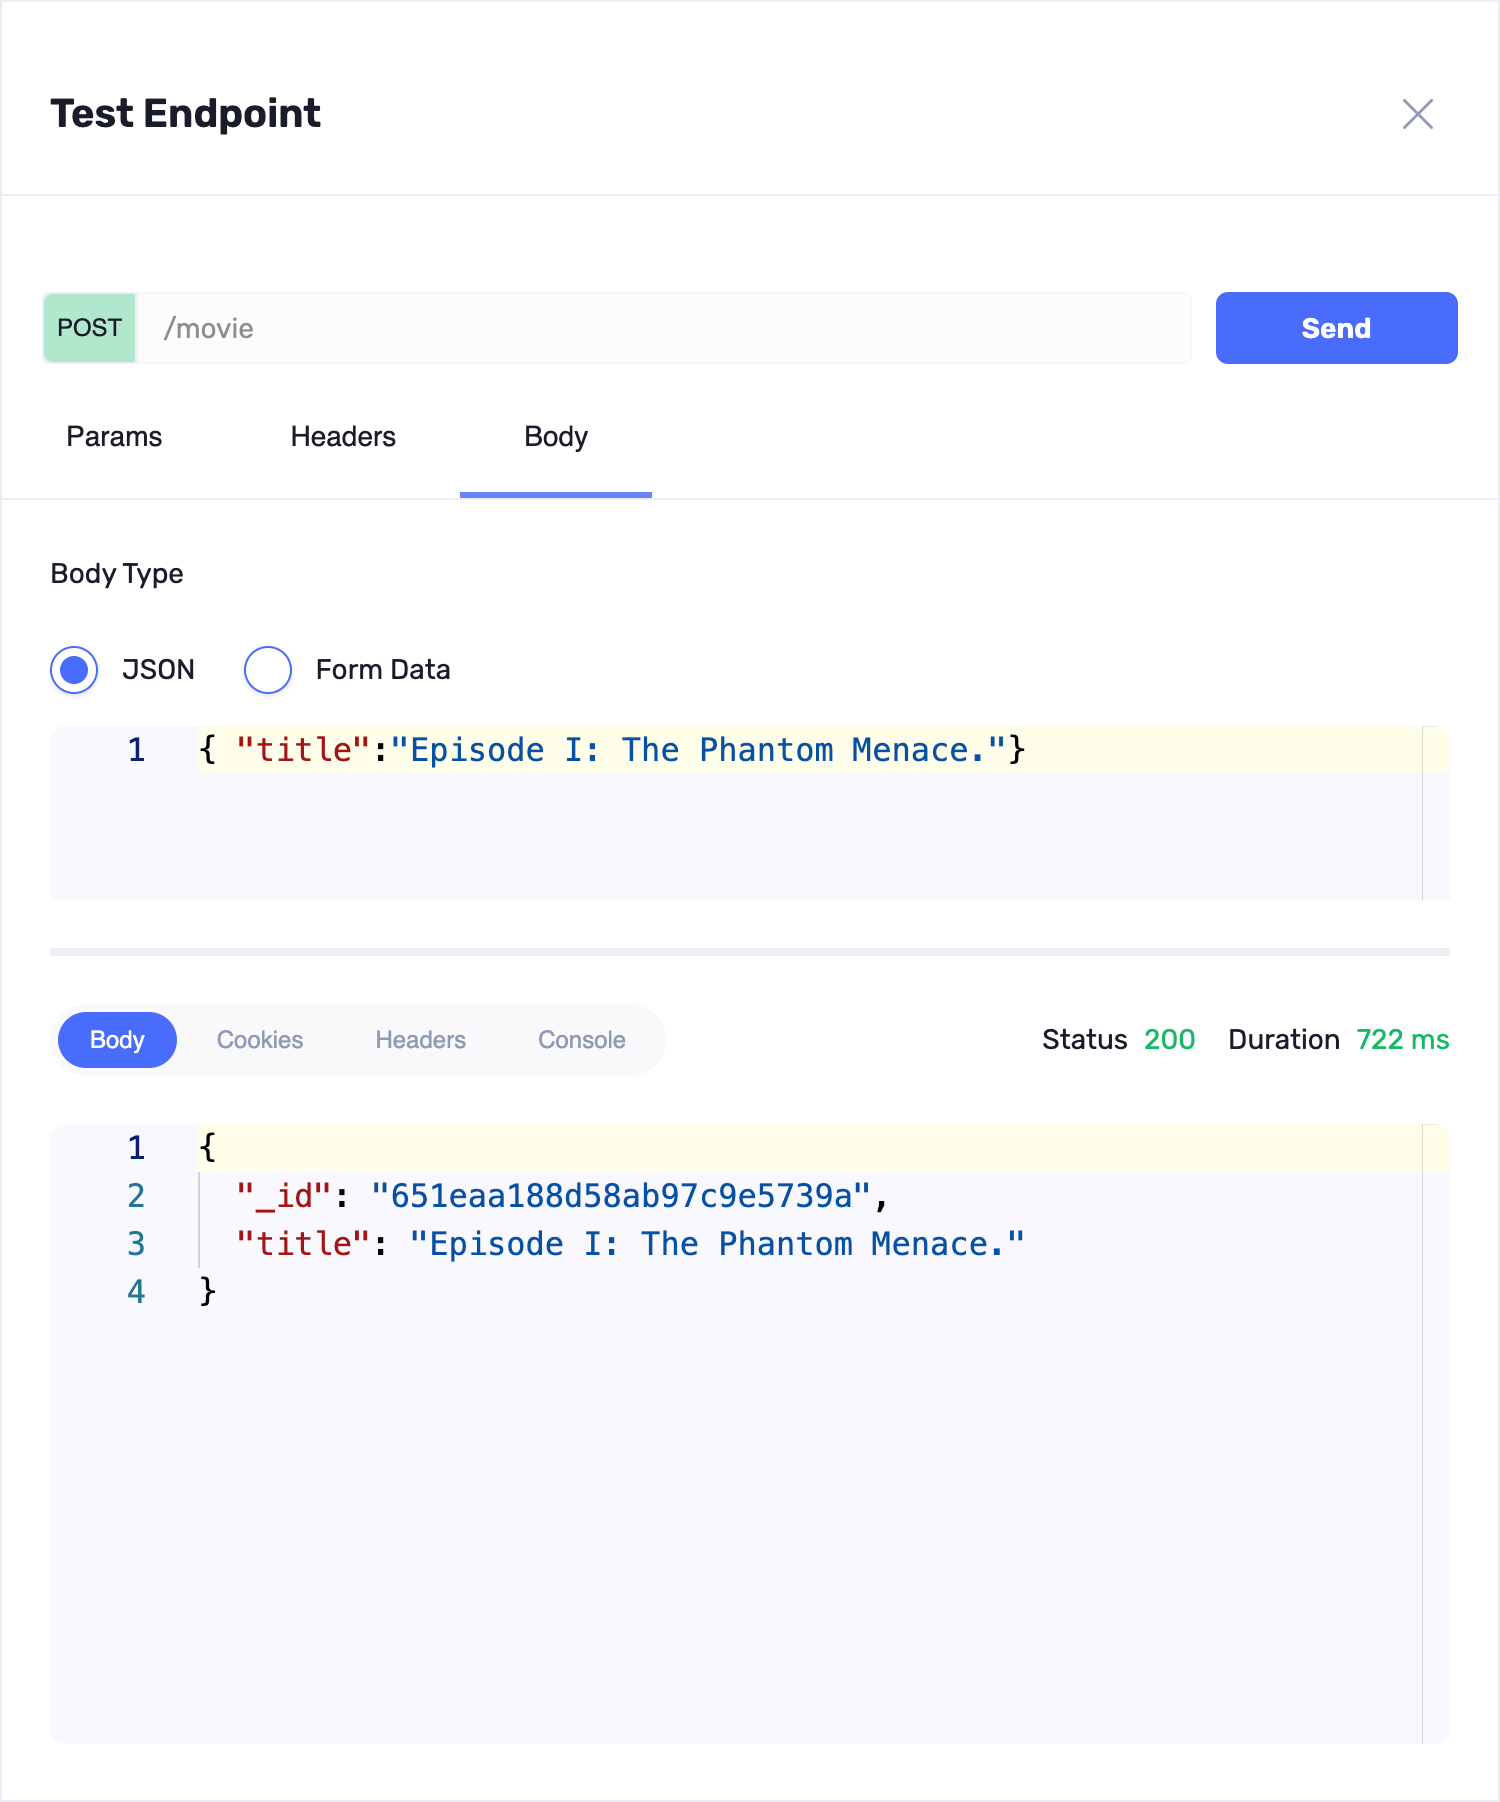Open the Console tab
This screenshot has height=1802, width=1500.
click(581, 1040)
